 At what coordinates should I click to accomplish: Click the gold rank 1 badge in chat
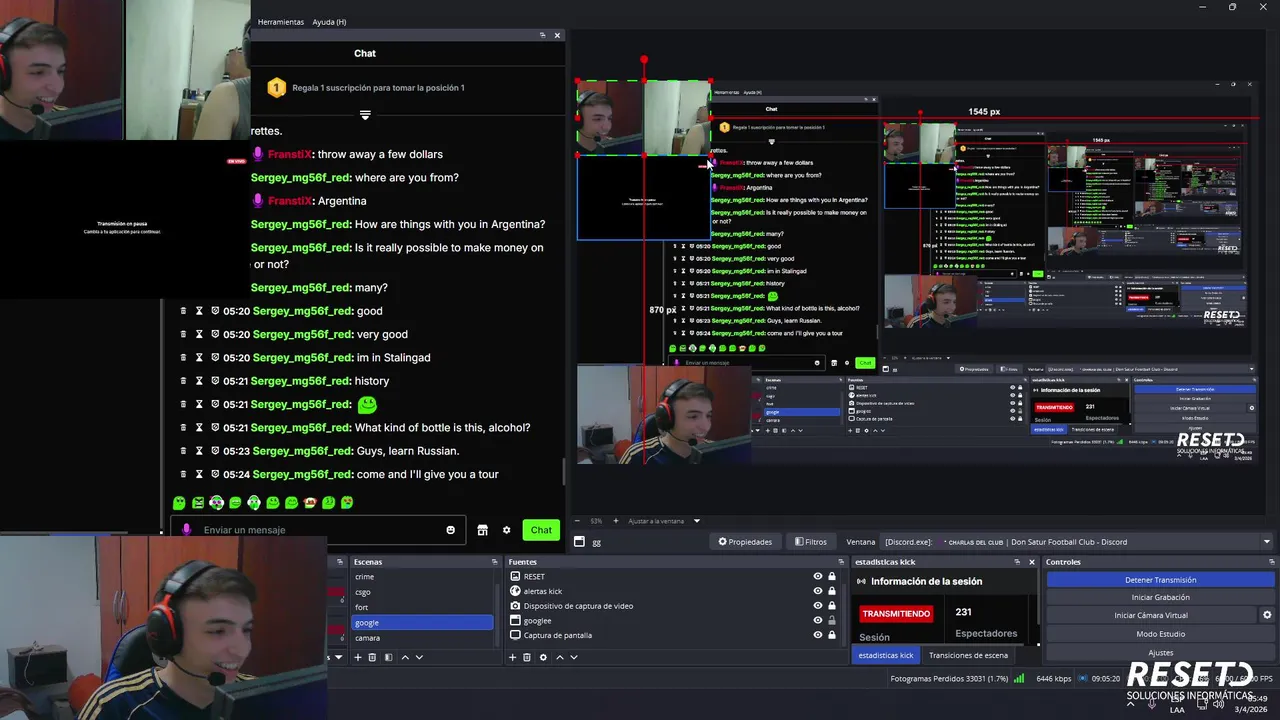click(277, 88)
